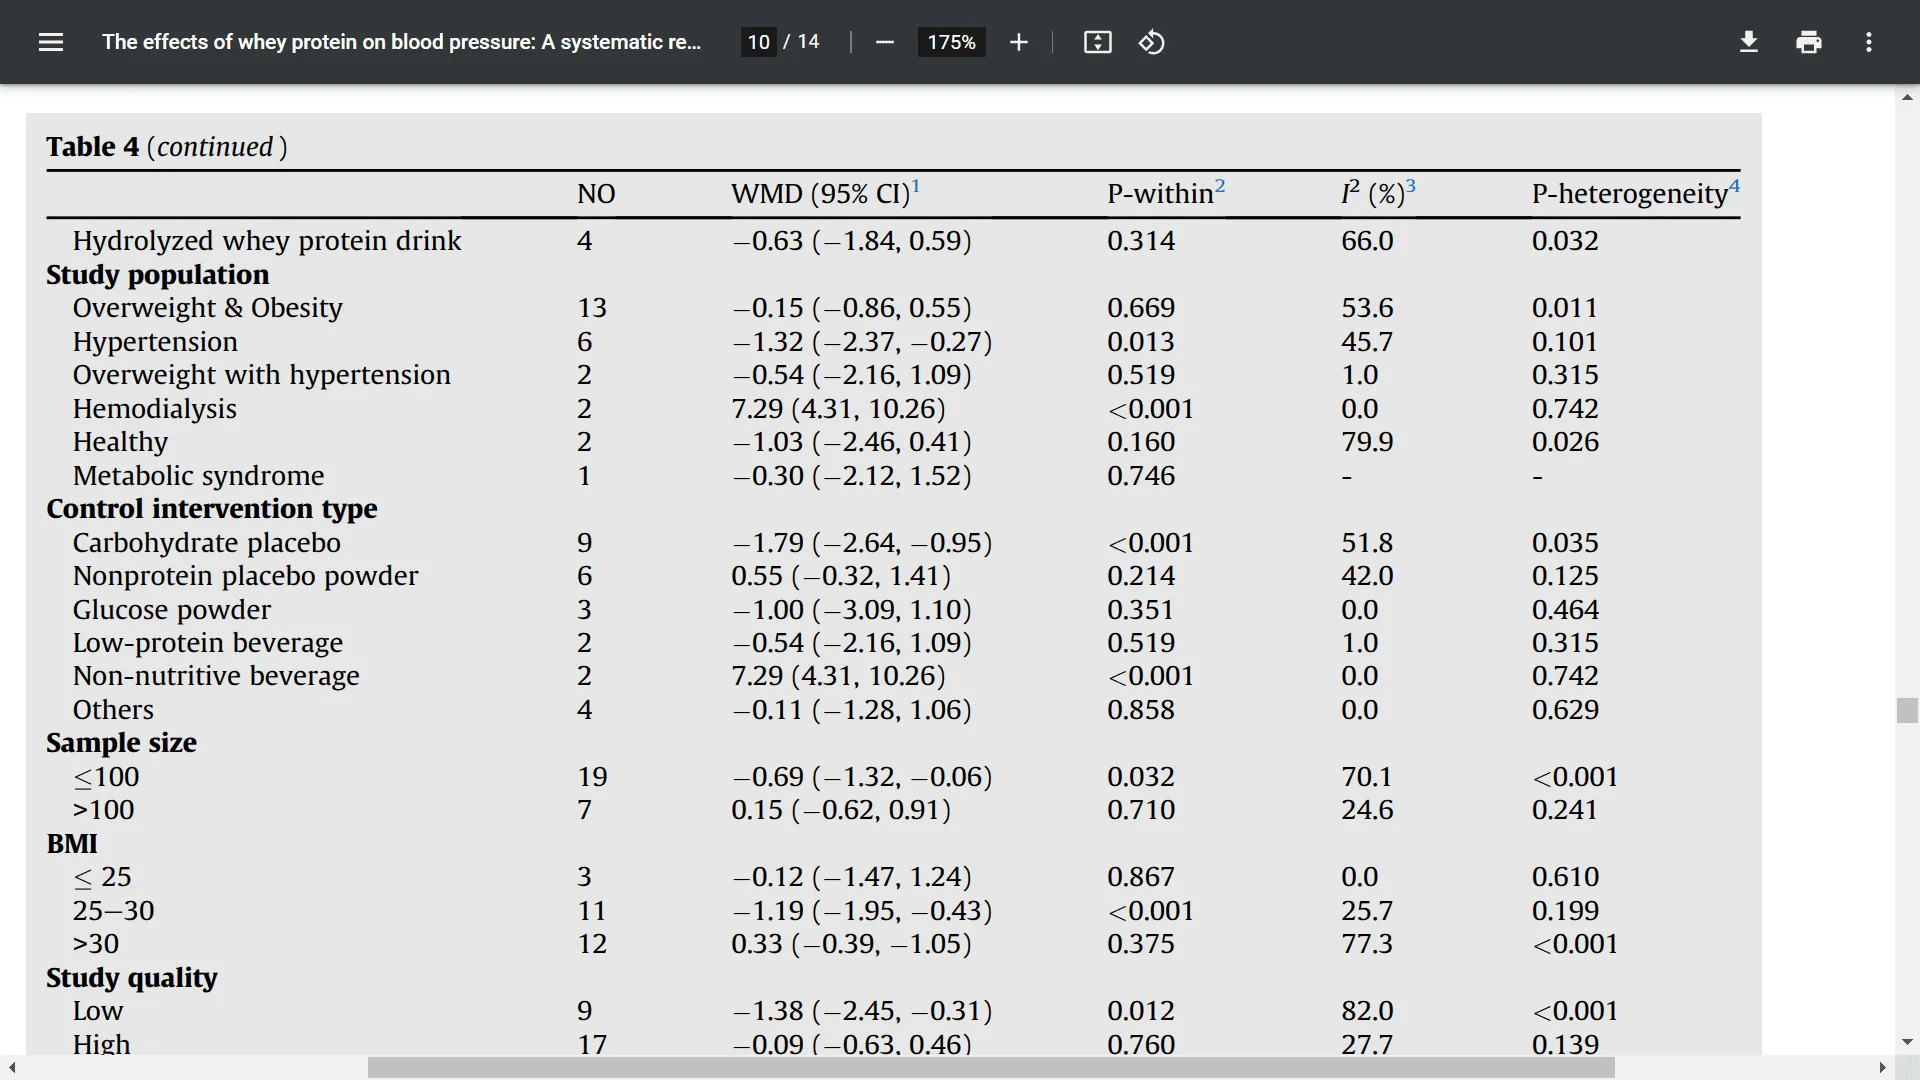Click the P-within value '0.669'

1141,308
